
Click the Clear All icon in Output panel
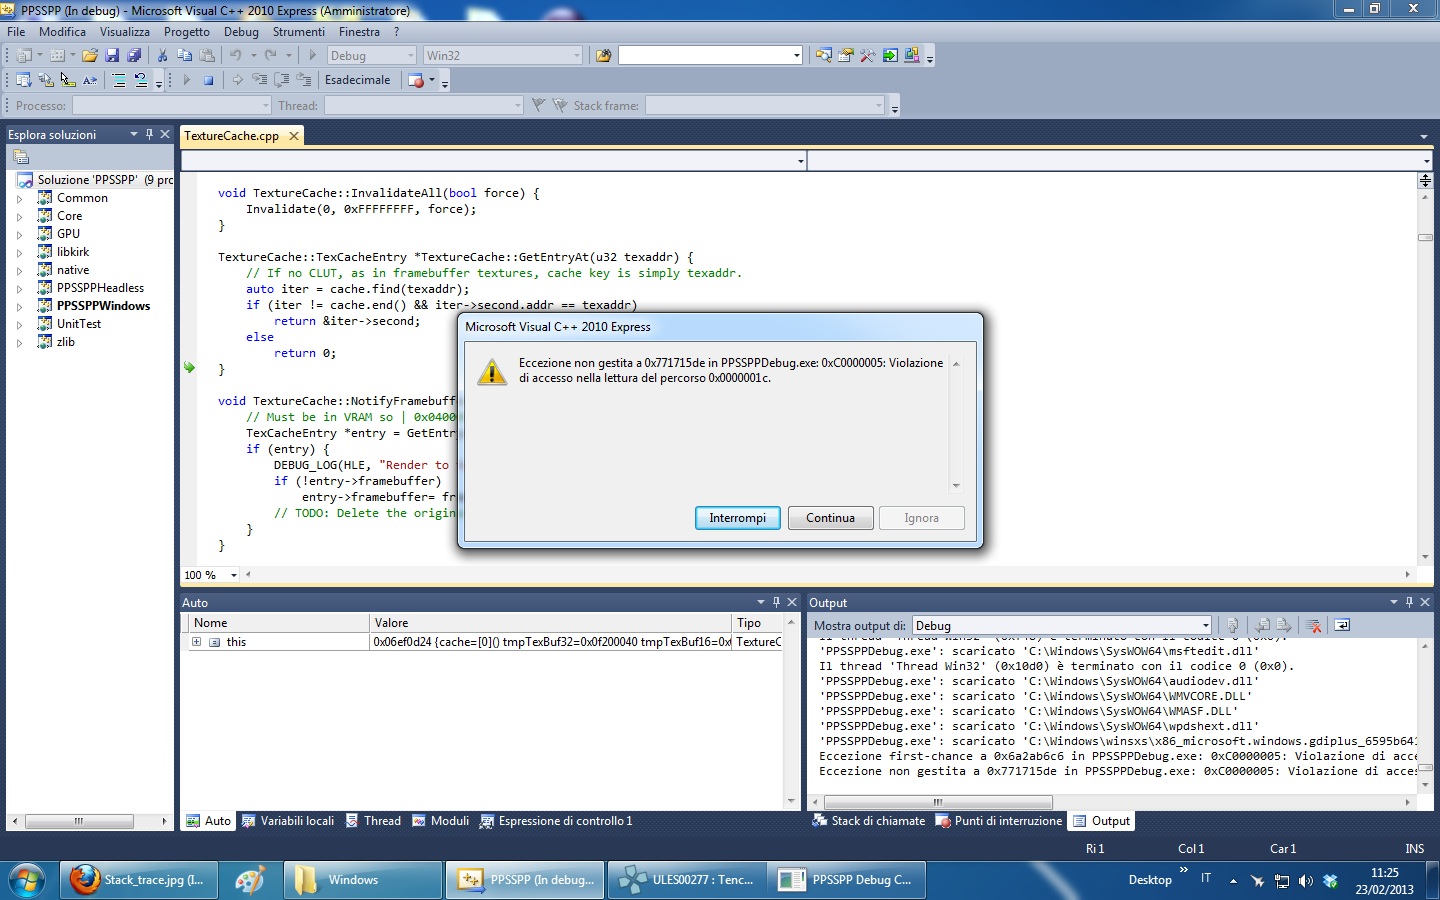coord(1314,626)
